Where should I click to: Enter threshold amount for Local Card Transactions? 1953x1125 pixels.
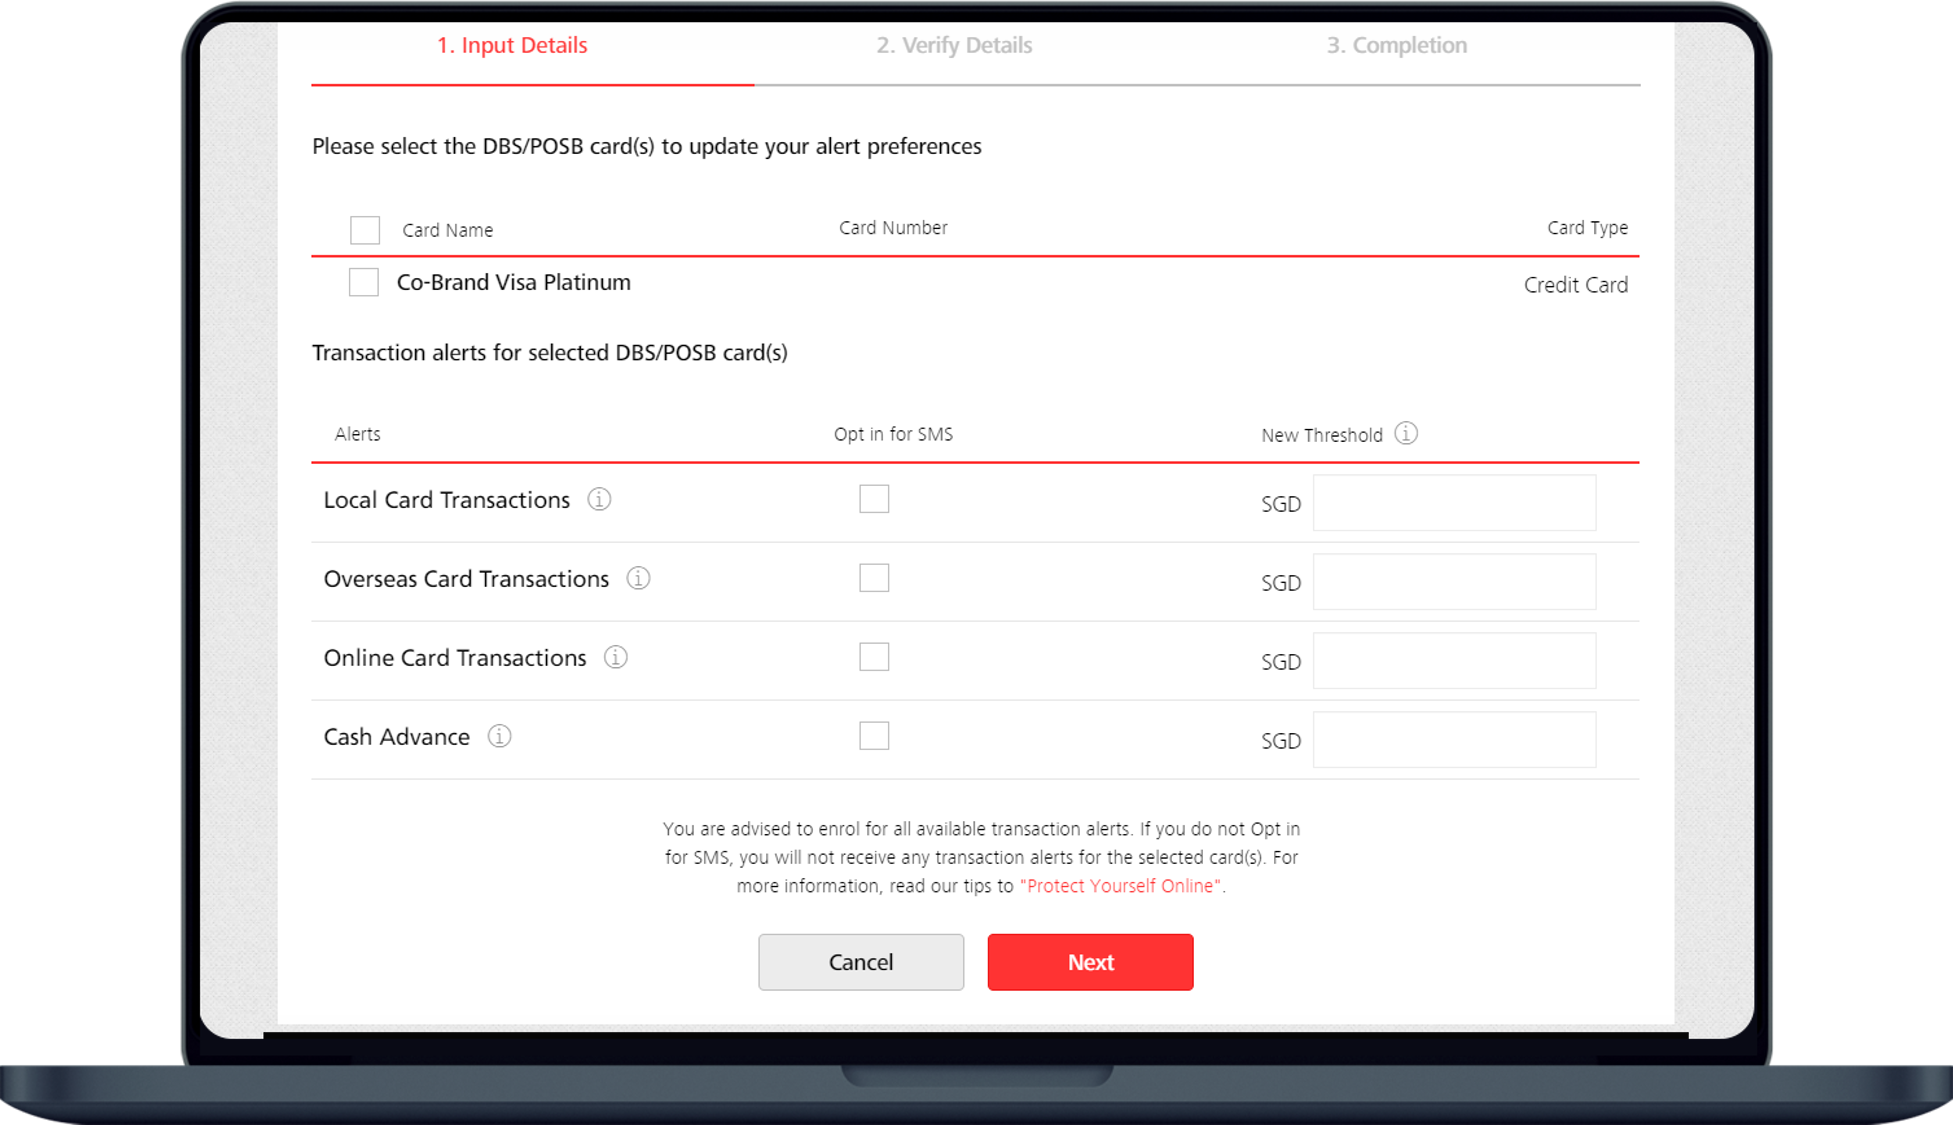point(1453,503)
